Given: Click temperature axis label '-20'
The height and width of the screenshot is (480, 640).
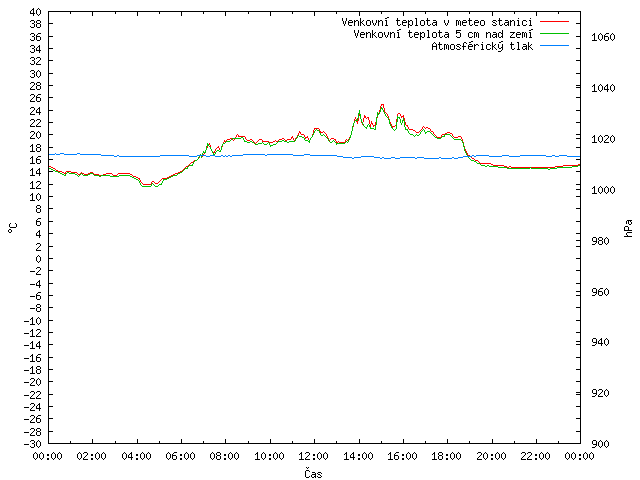Looking at the screenshot, I should 33,382.
